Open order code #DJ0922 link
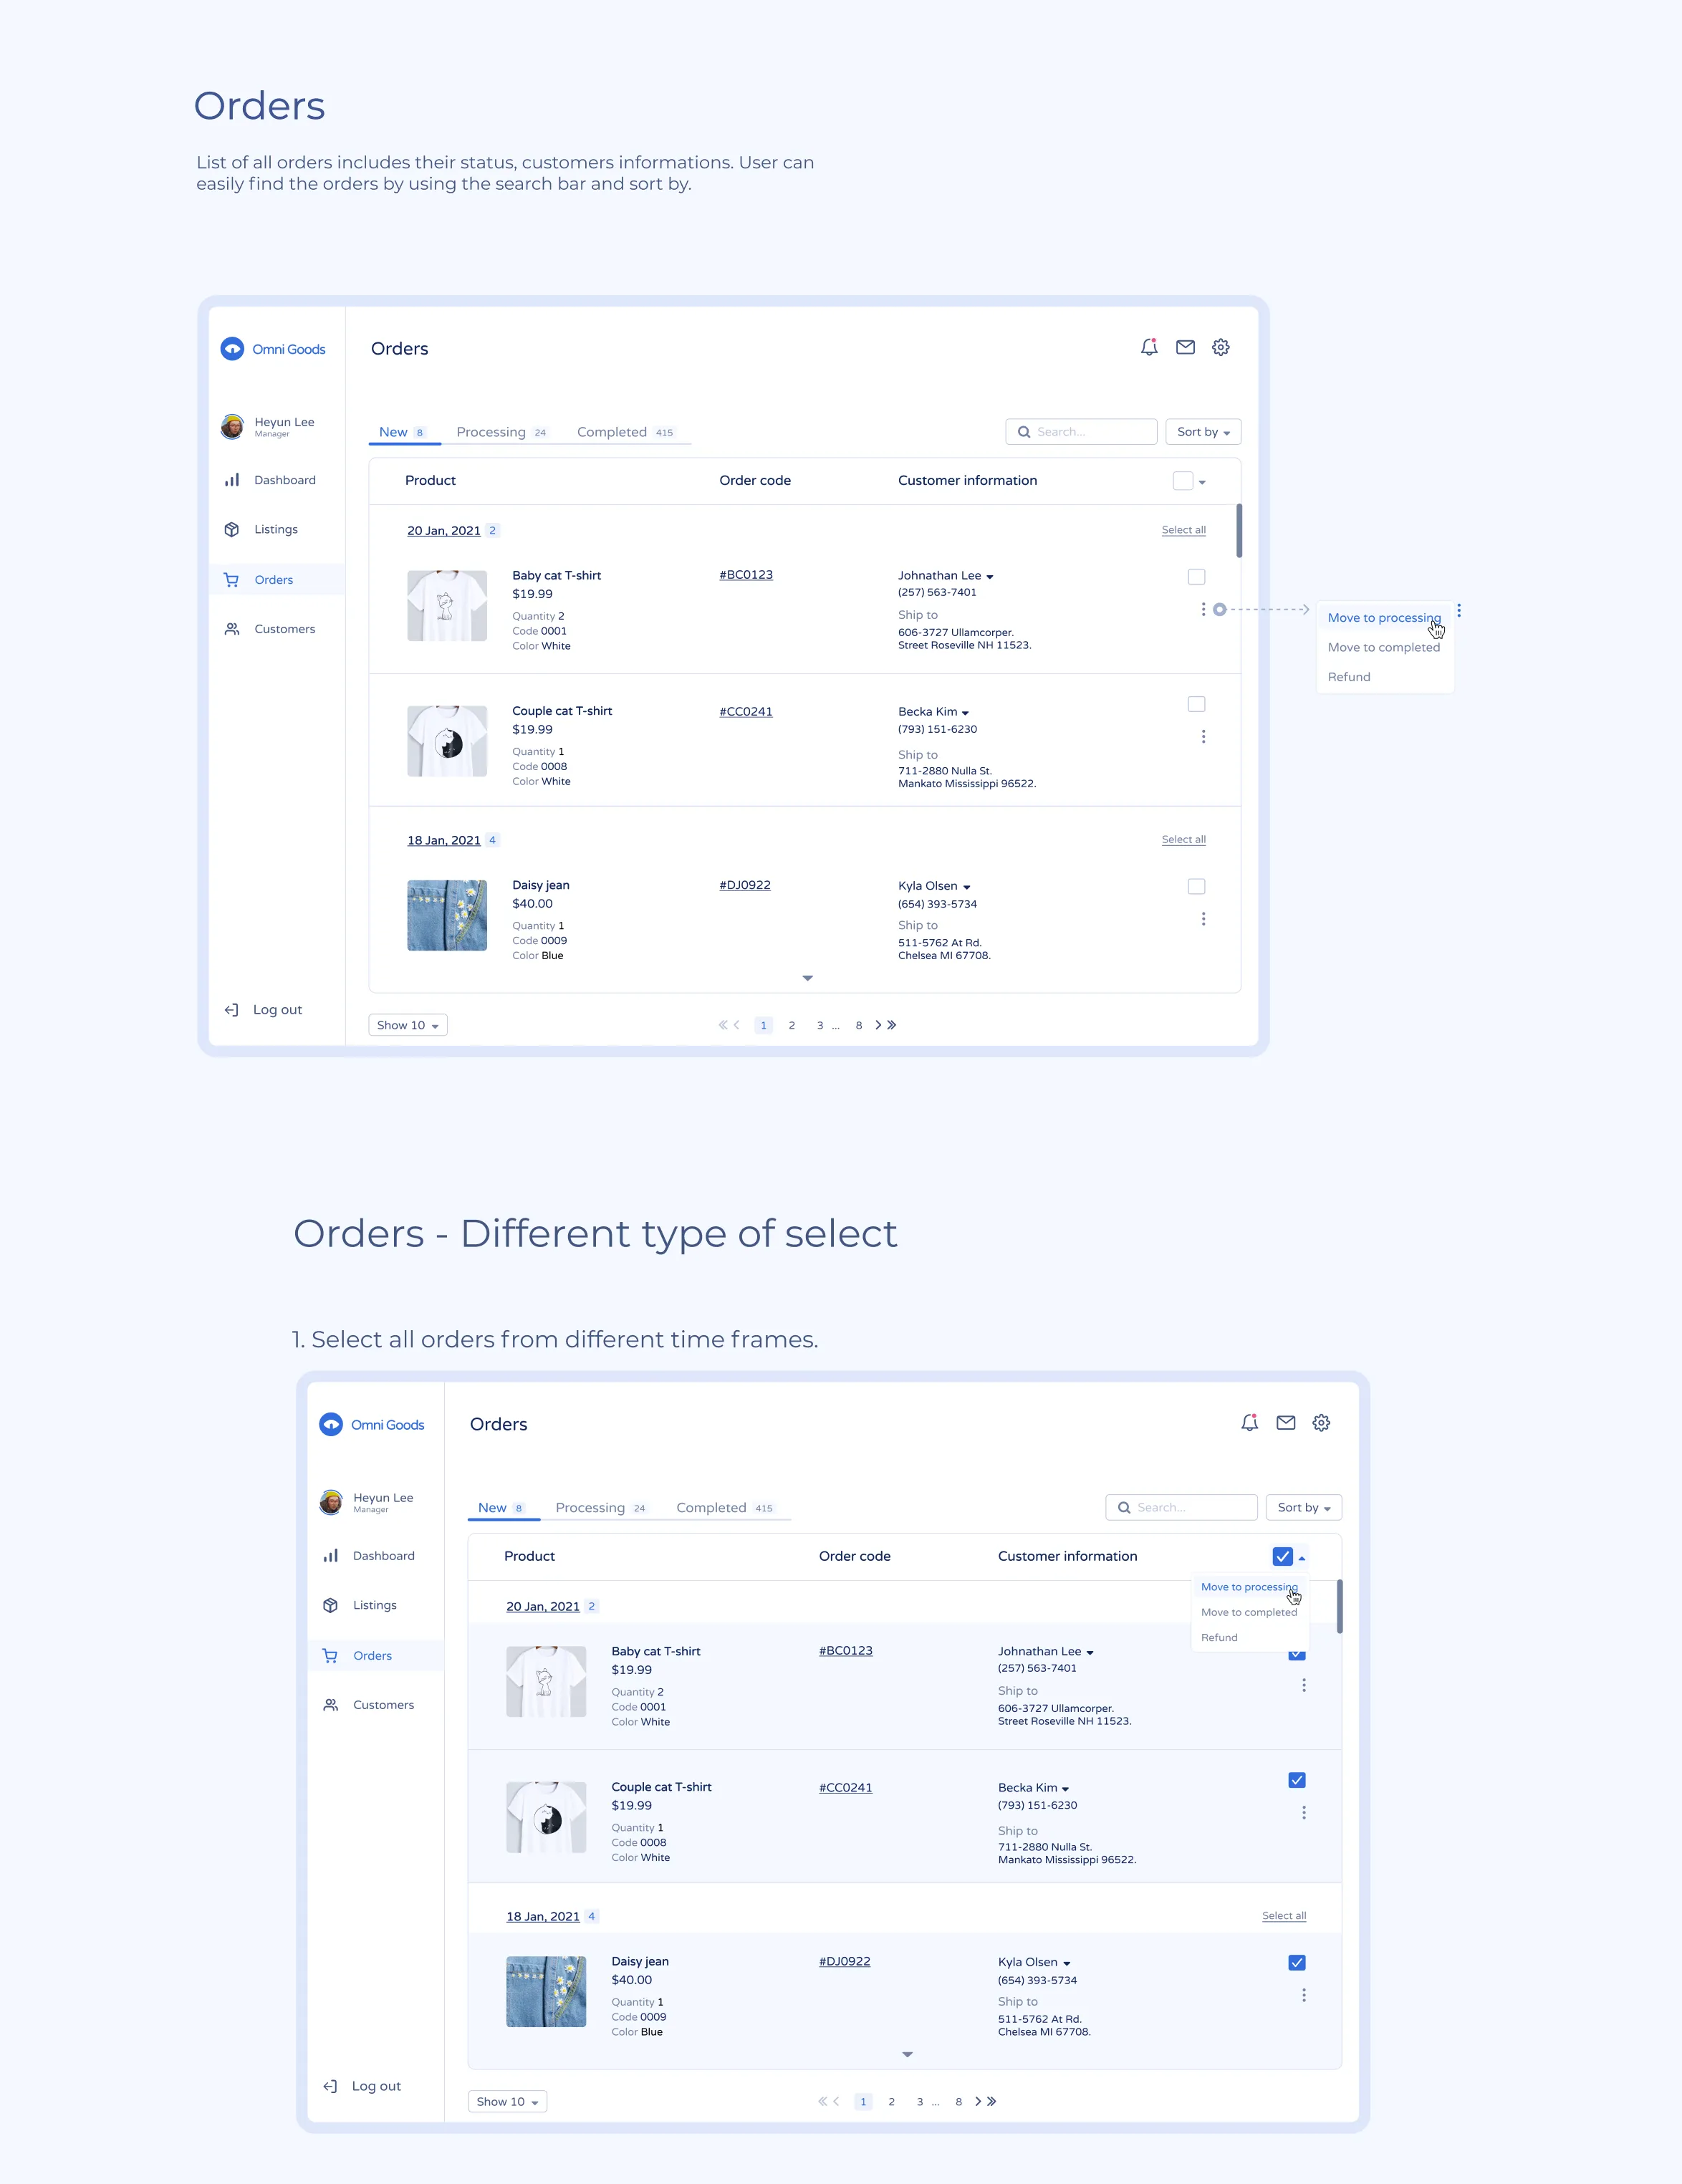This screenshot has height=2184, width=1682. coord(744,885)
